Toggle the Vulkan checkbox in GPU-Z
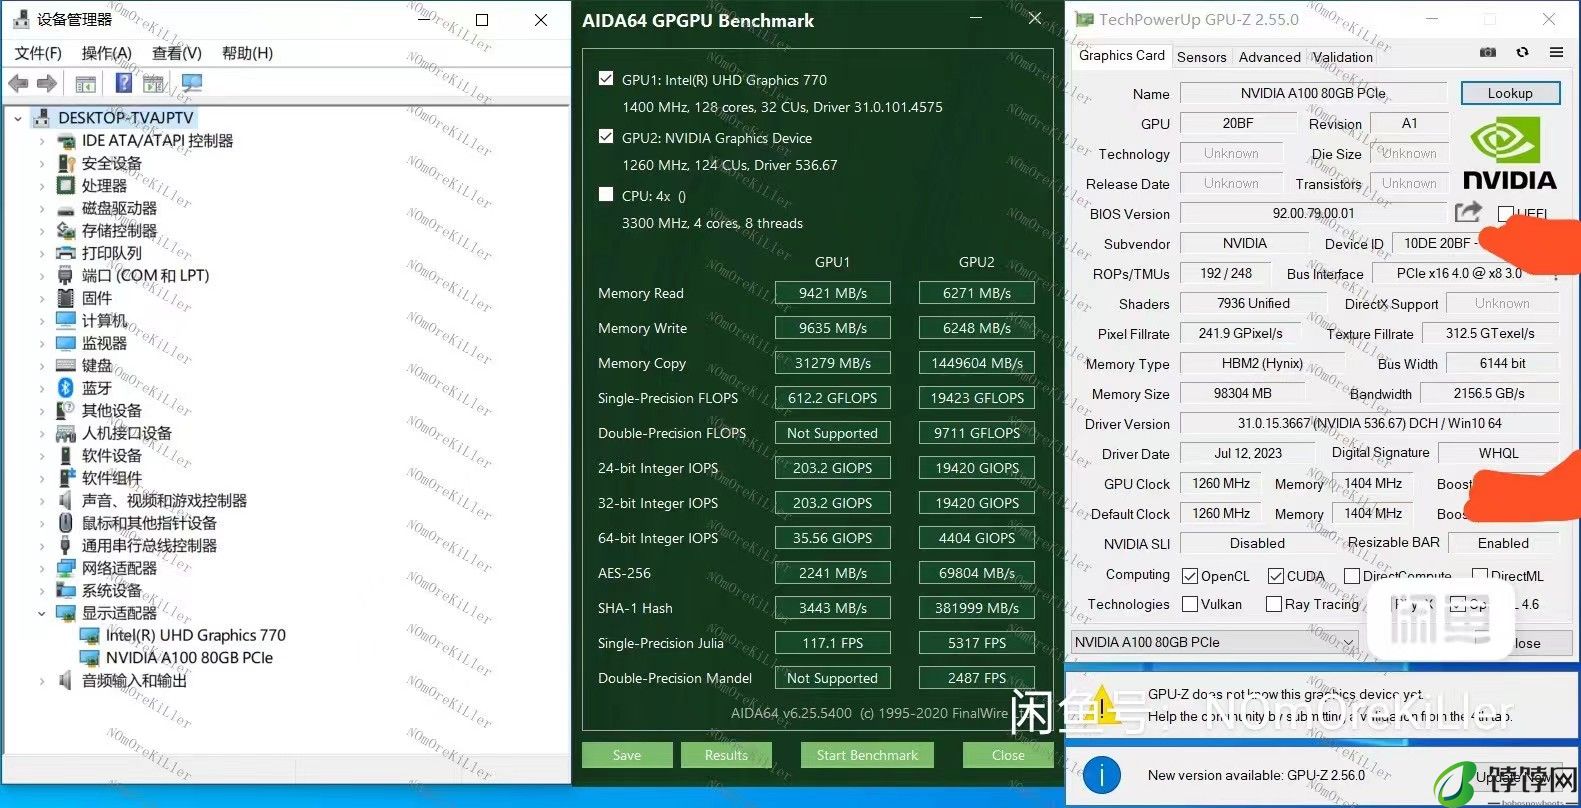The width and height of the screenshot is (1581, 808). 1190,604
